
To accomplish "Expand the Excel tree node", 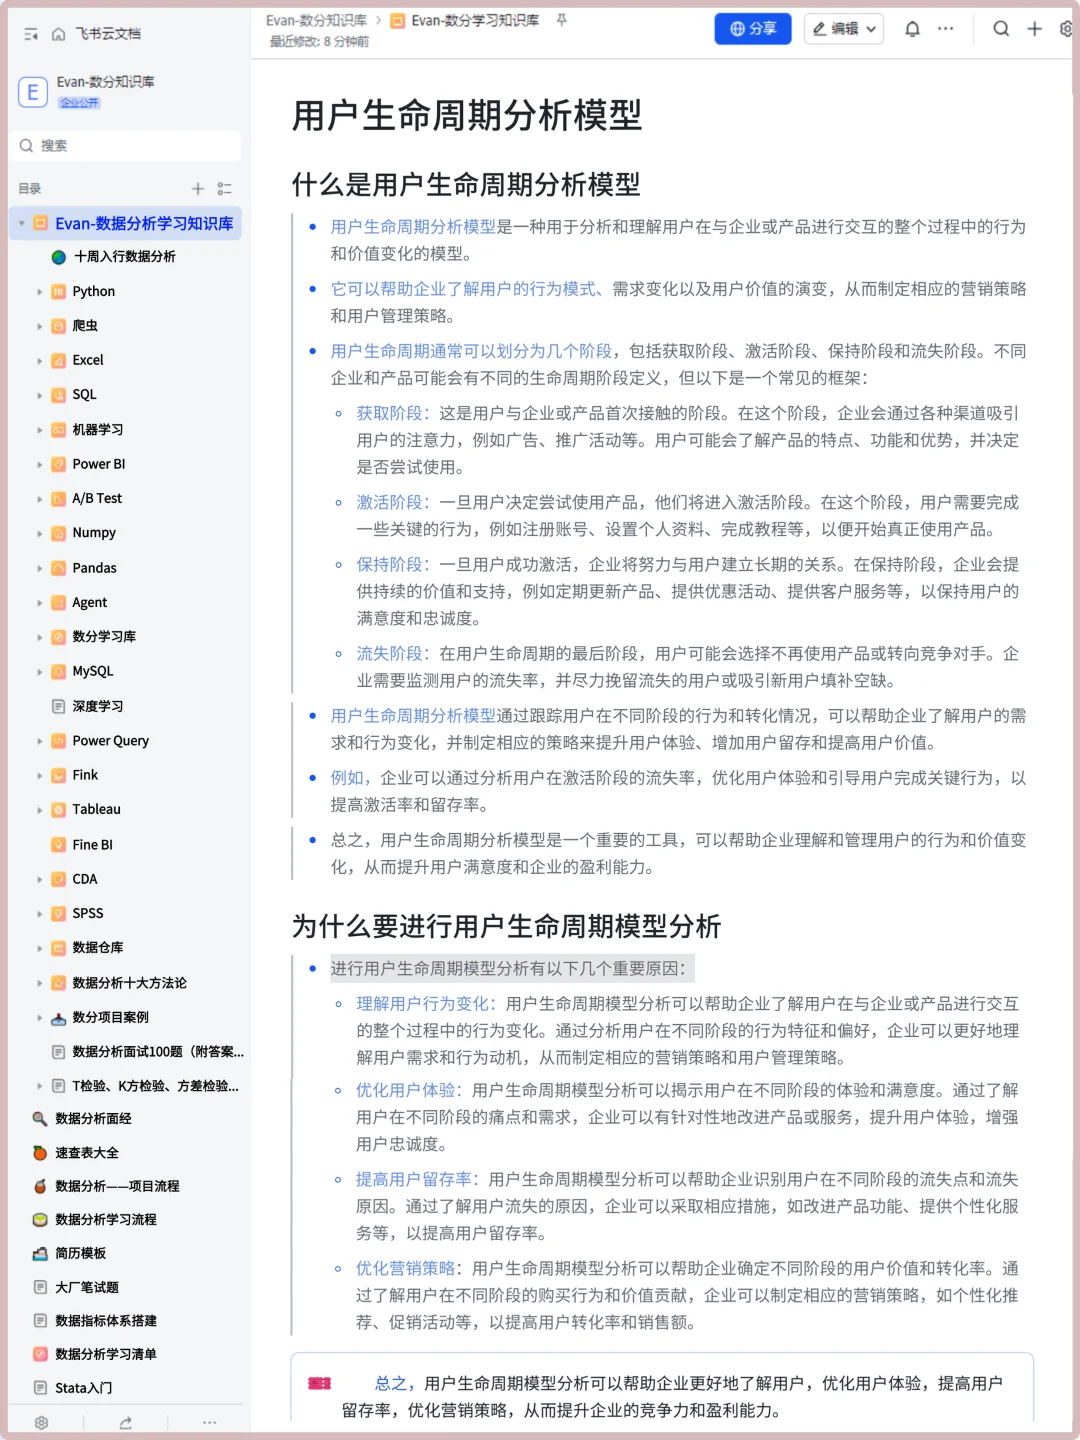I will [x=40, y=361].
